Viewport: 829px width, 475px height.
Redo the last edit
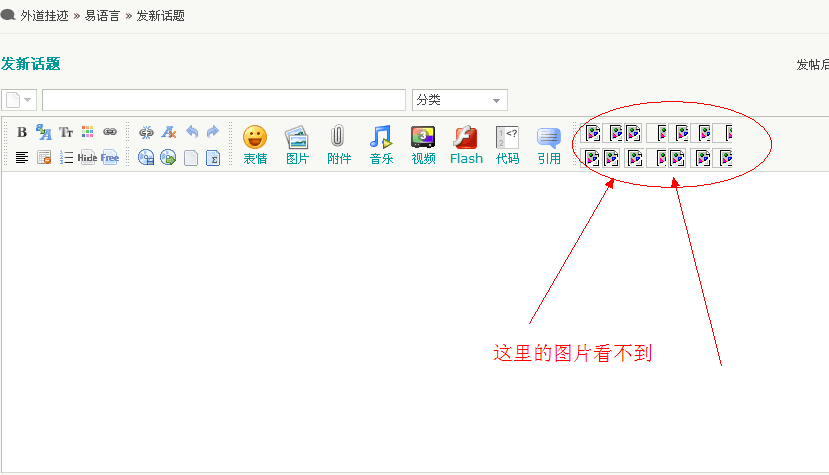click(213, 132)
